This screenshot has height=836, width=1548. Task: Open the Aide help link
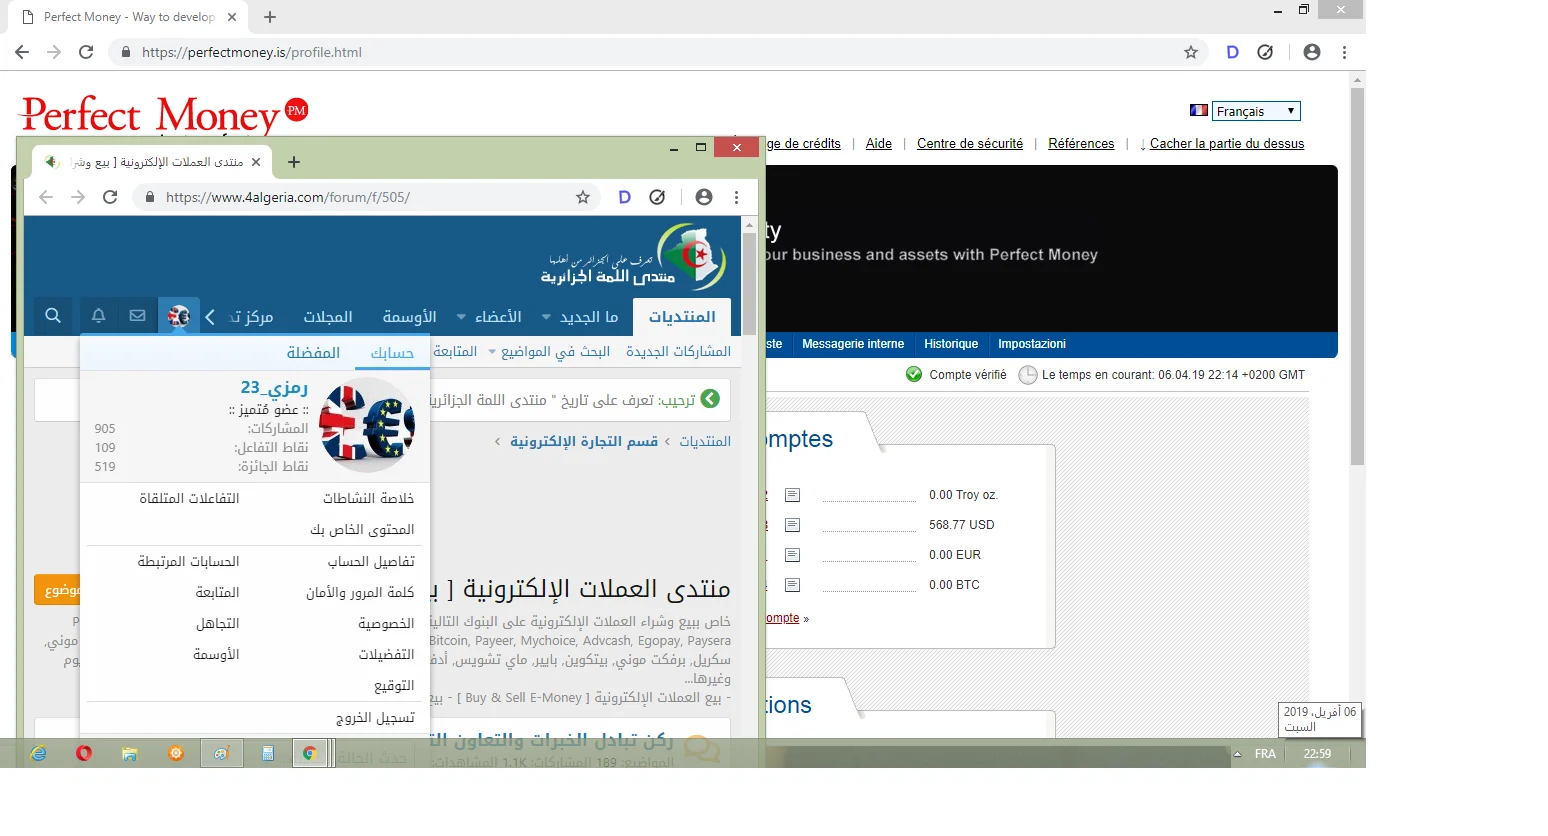point(879,144)
